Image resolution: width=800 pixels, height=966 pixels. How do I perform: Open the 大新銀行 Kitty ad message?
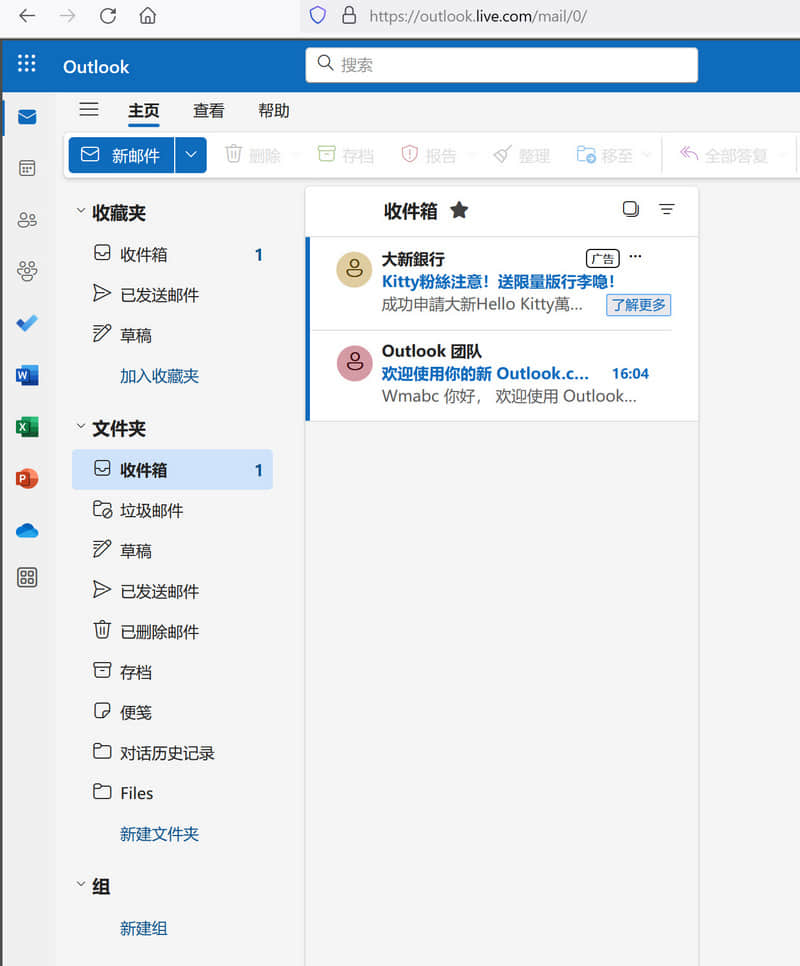point(504,283)
